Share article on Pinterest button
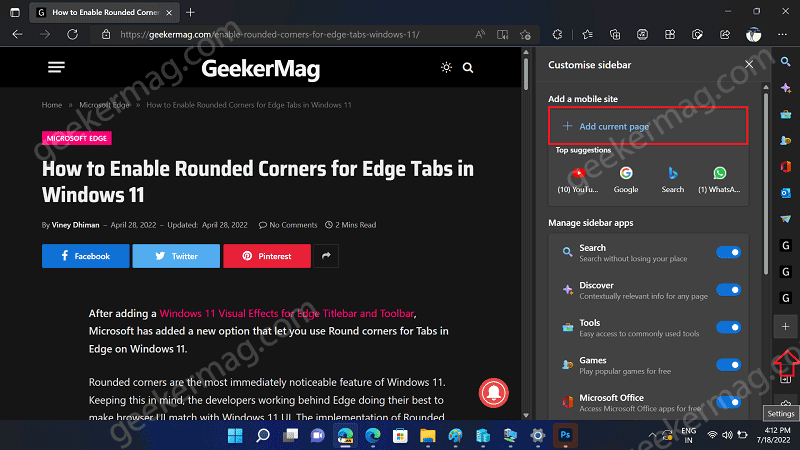The width and height of the screenshot is (800, 450). point(267,256)
